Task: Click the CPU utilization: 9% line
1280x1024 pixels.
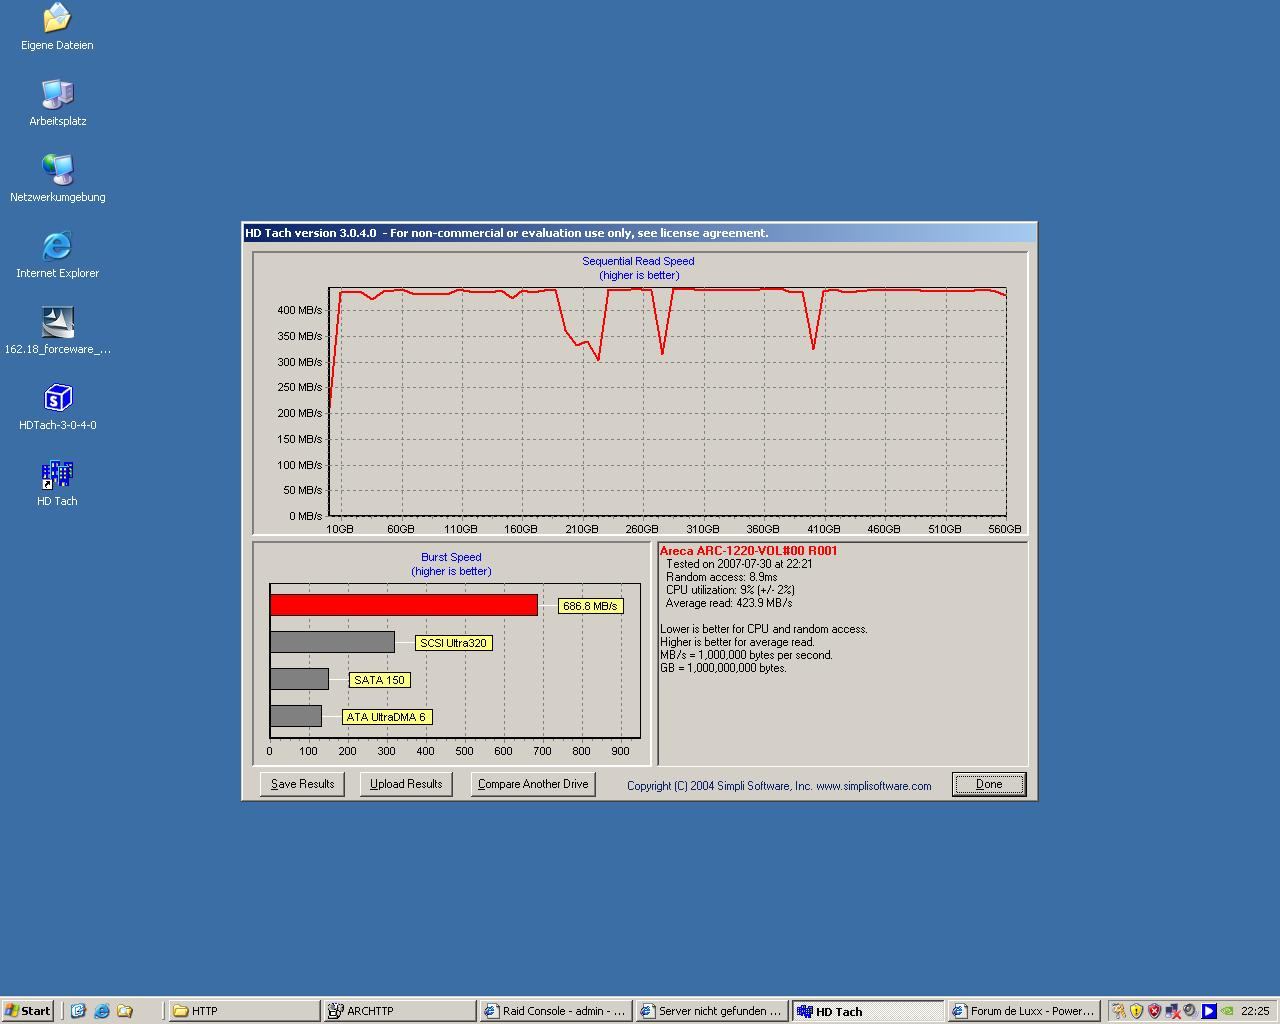Action: point(730,590)
